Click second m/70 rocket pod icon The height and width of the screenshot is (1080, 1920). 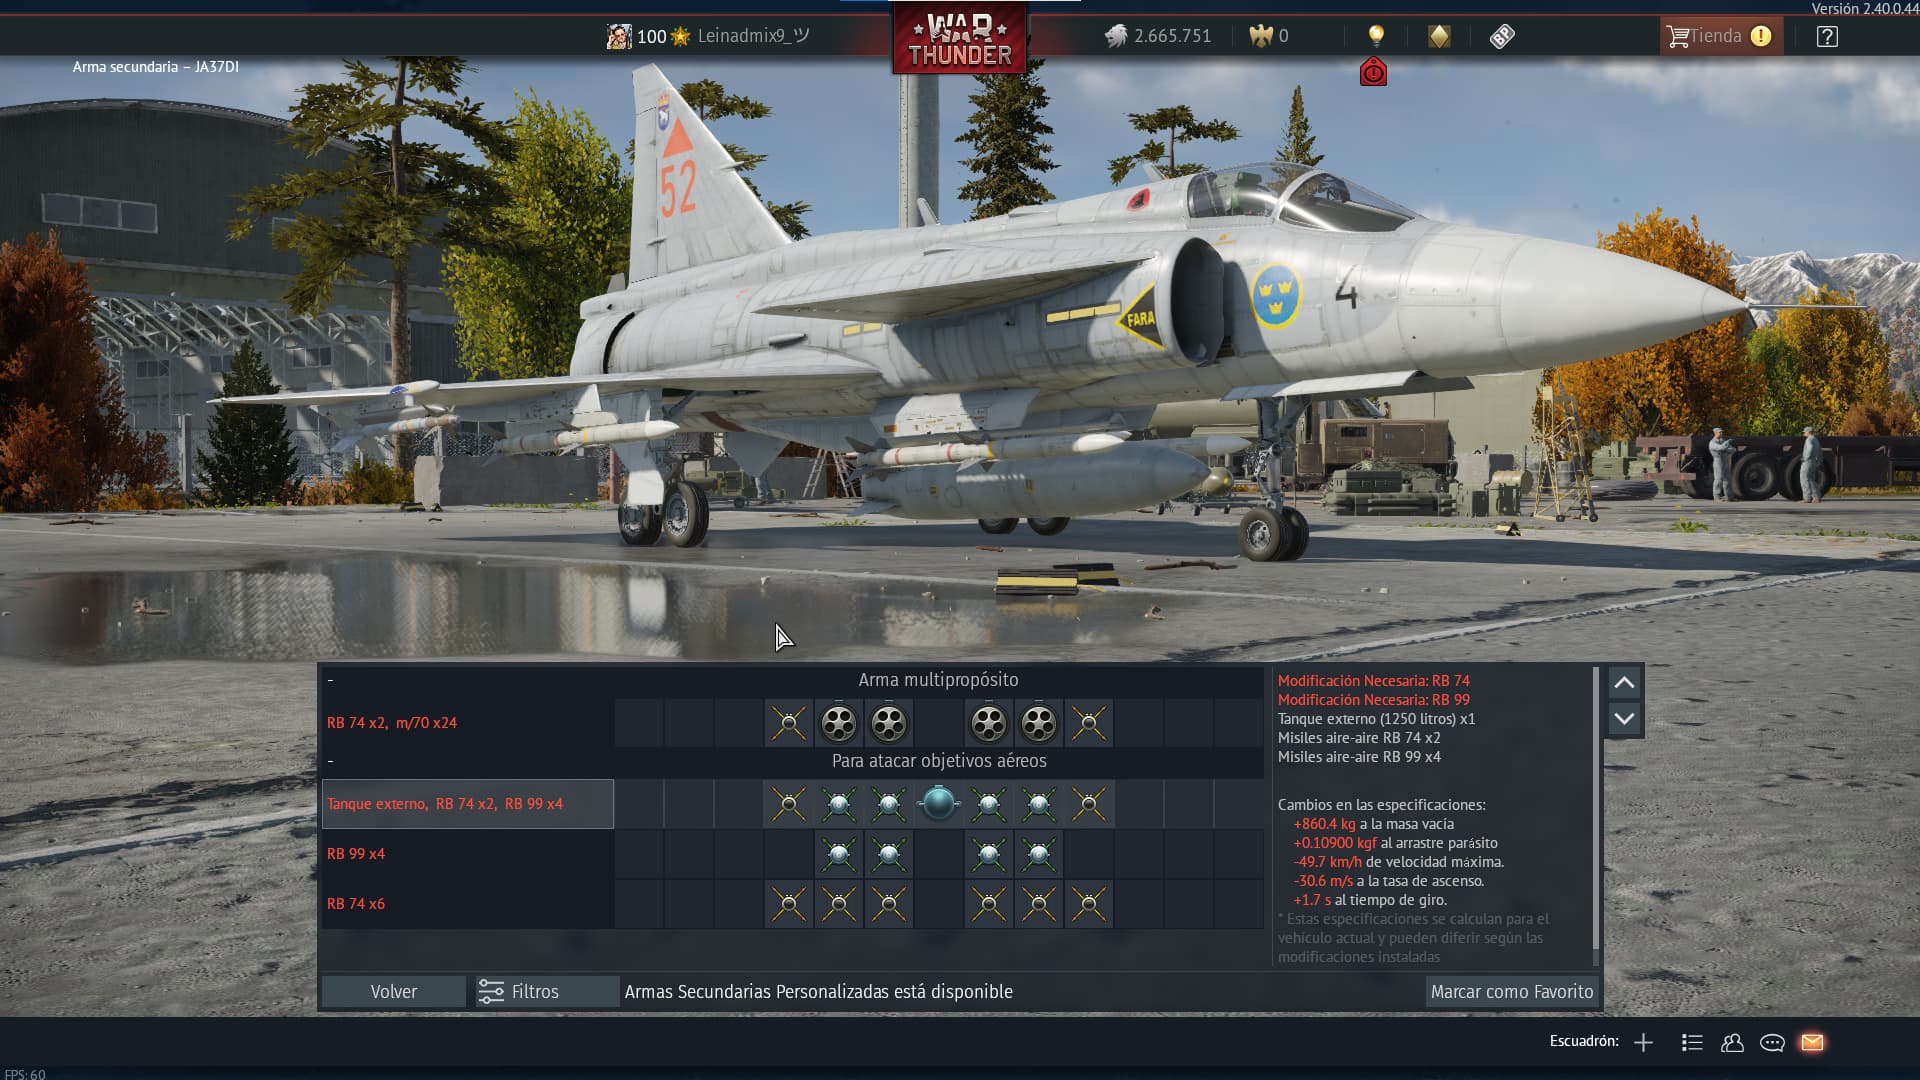[888, 723]
